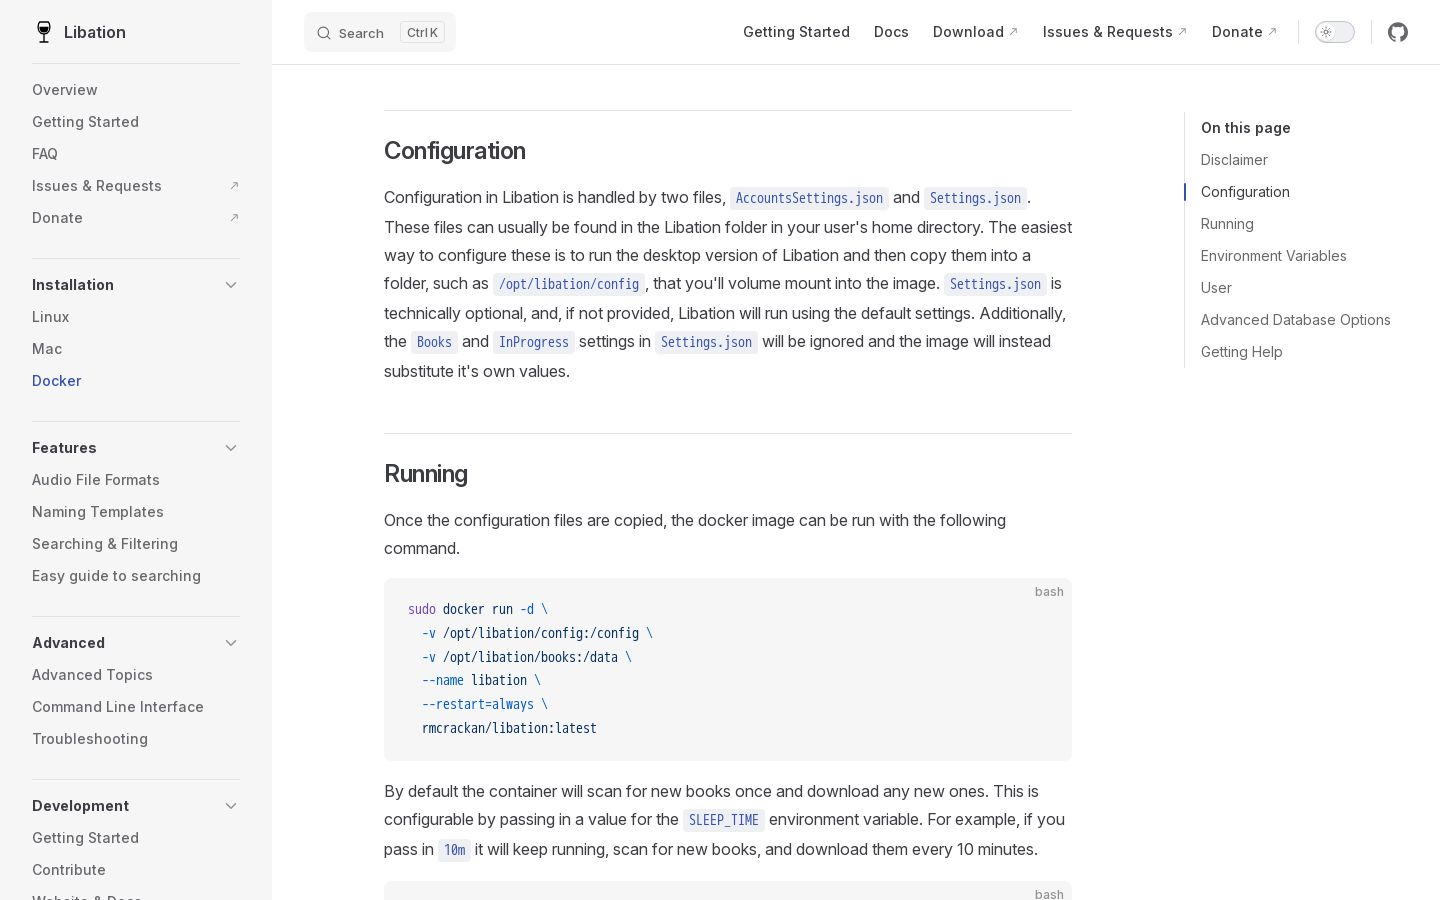Screen dimensions: 1440x900
Task: Open Linux installation page
Action: 50,317
